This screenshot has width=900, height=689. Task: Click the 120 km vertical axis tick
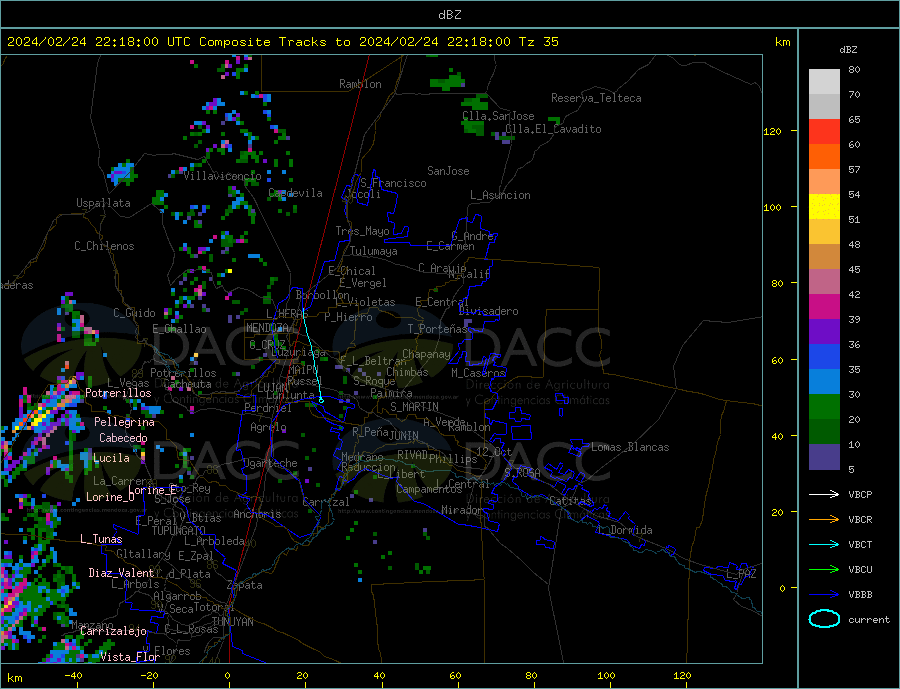click(773, 131)
